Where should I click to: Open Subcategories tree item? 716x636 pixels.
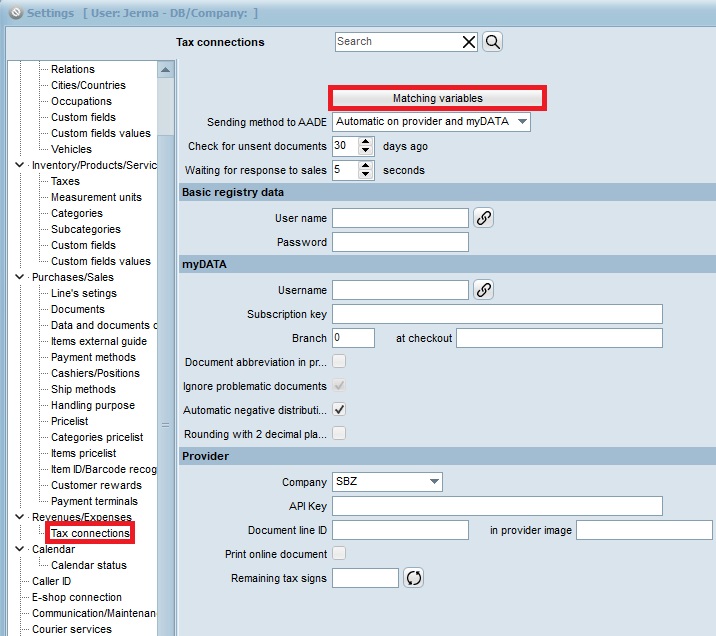pos(86,229)
